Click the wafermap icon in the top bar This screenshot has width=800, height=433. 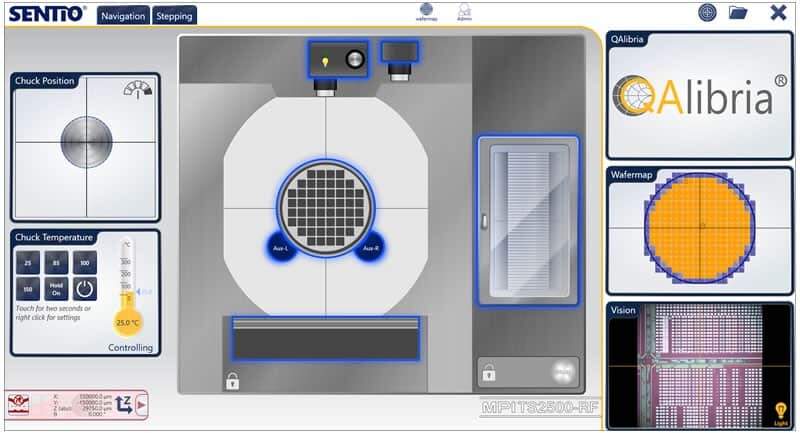[x=426, y=12]
